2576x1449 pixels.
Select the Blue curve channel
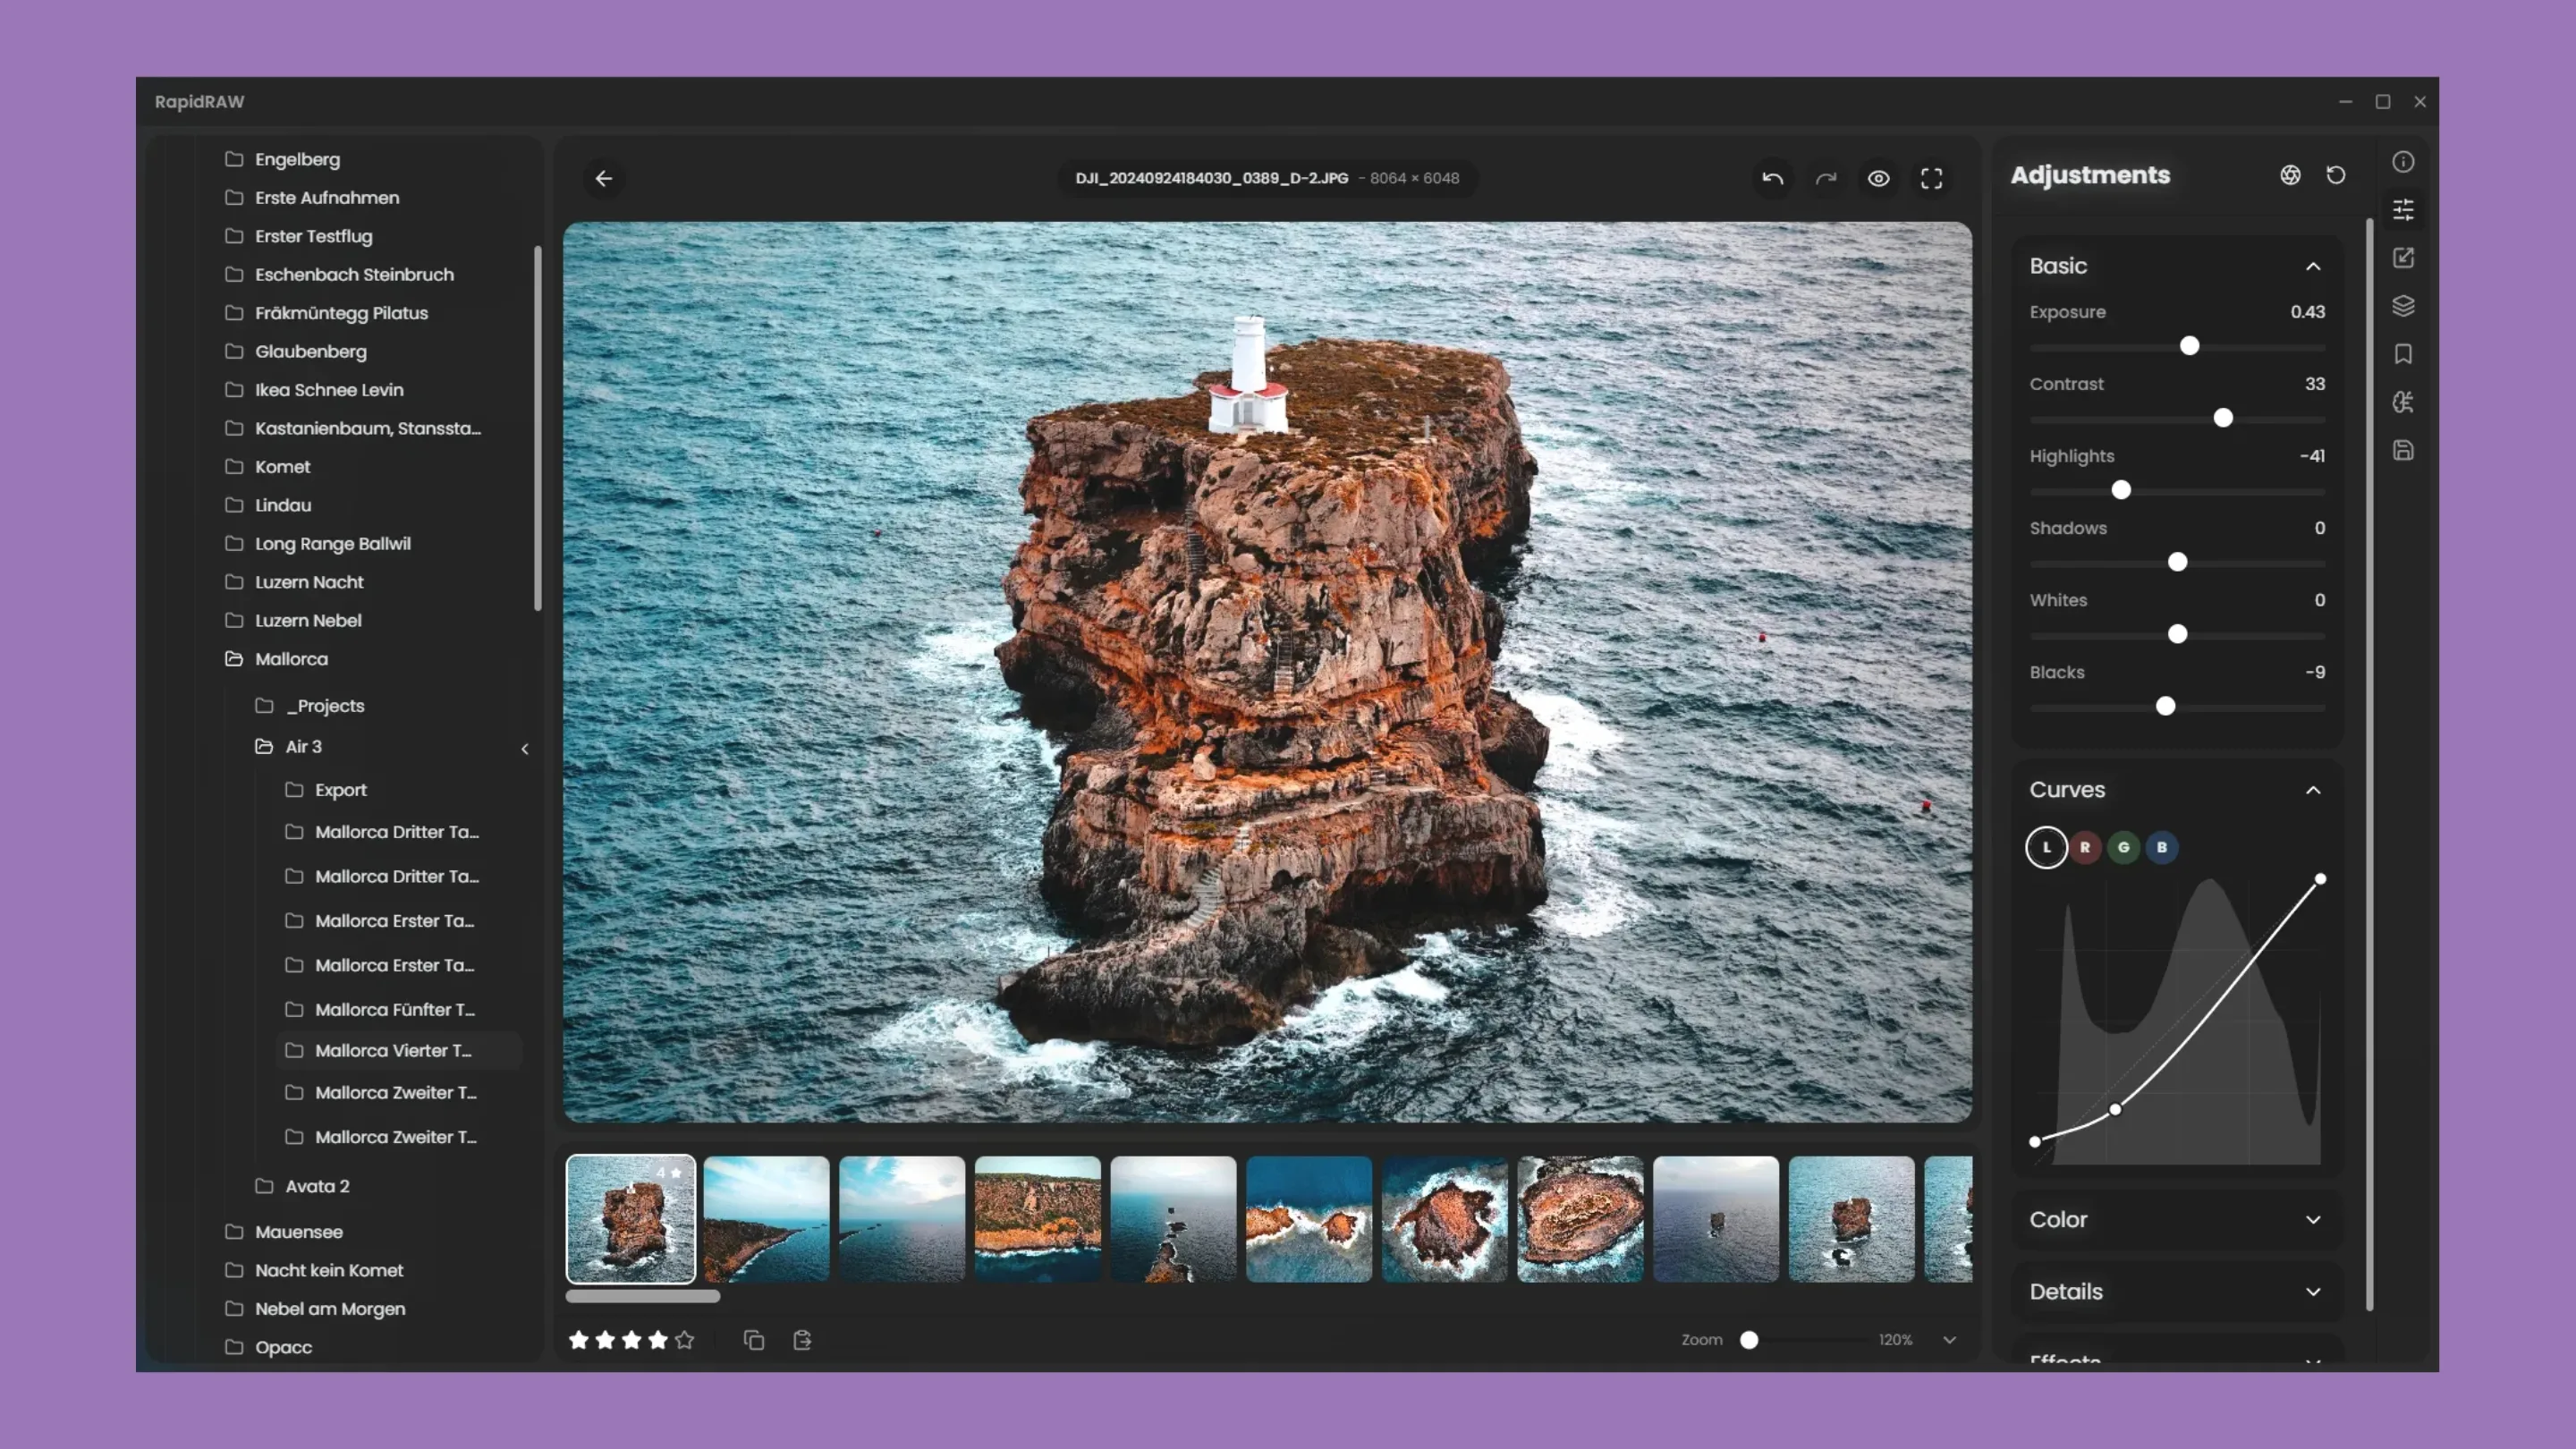pos(2162,847)
